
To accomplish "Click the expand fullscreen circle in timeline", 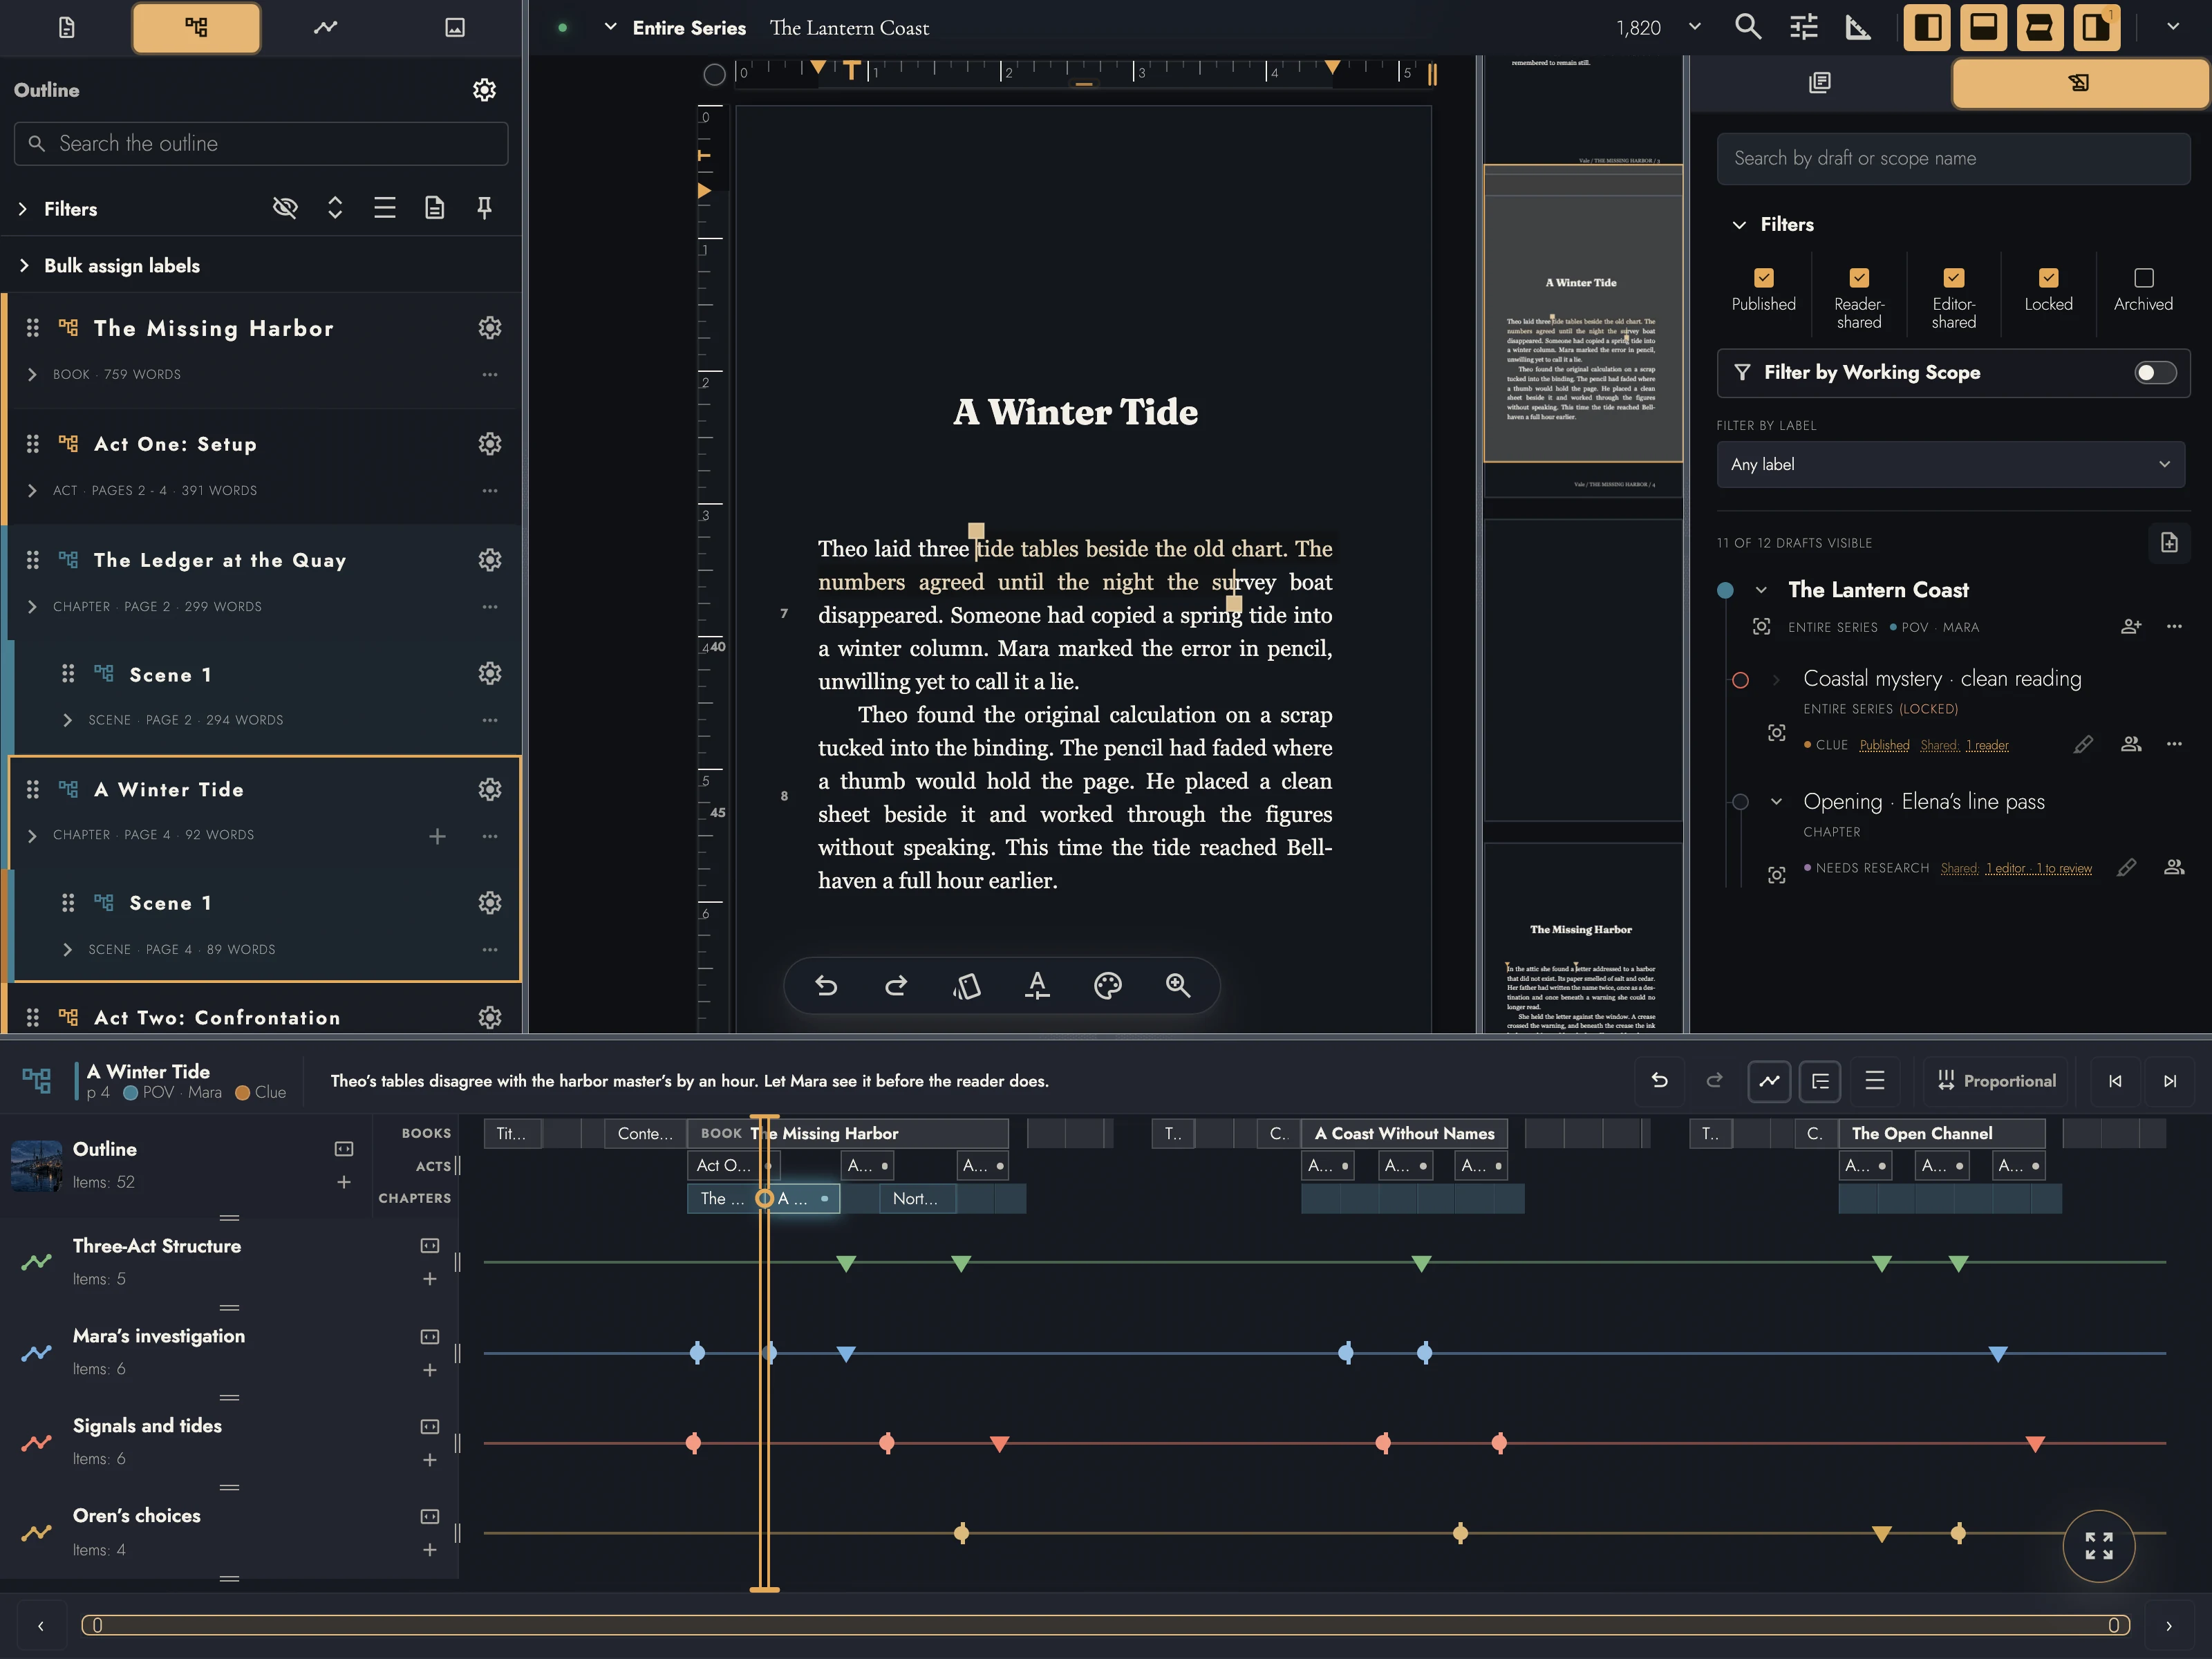I will coord(2098,1546).
